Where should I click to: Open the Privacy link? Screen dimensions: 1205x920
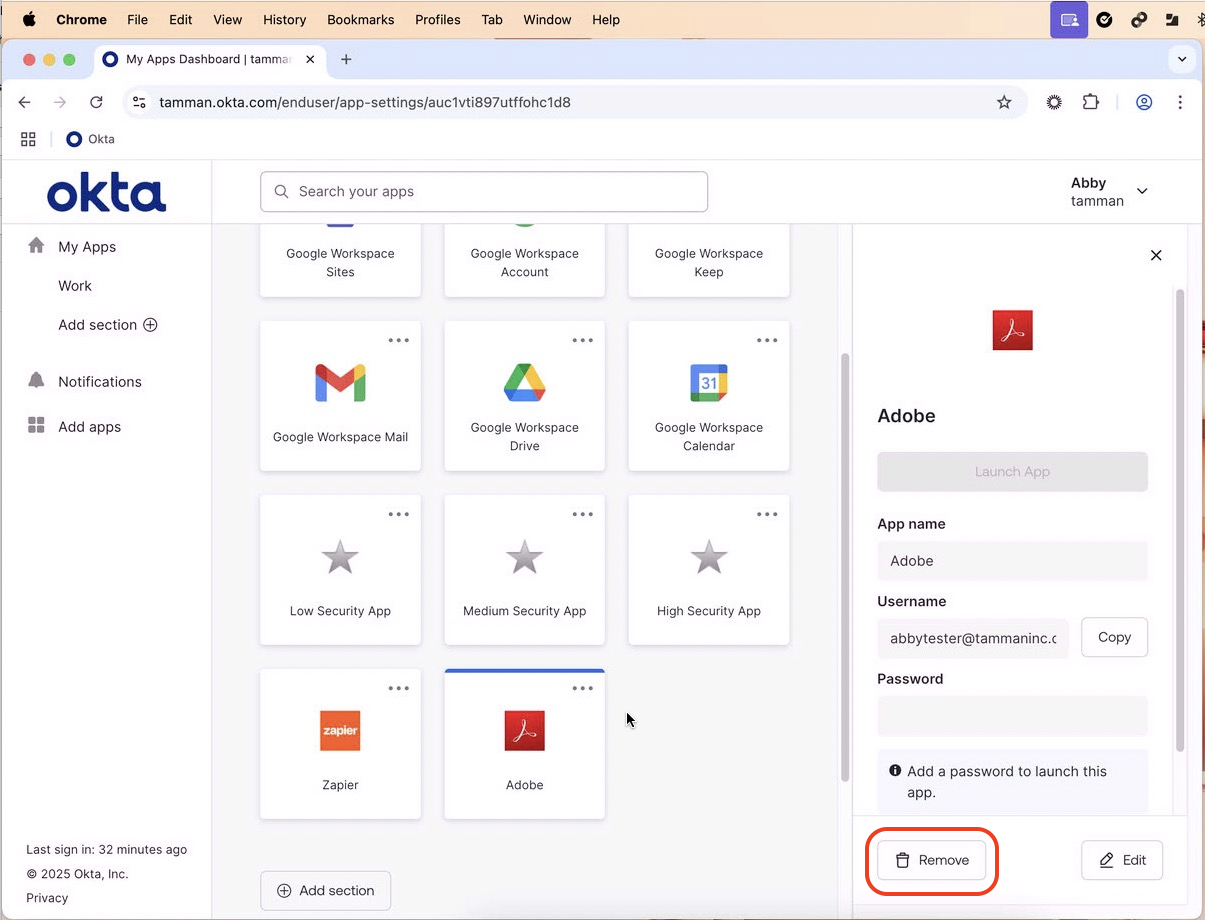[x=47, y=898]
